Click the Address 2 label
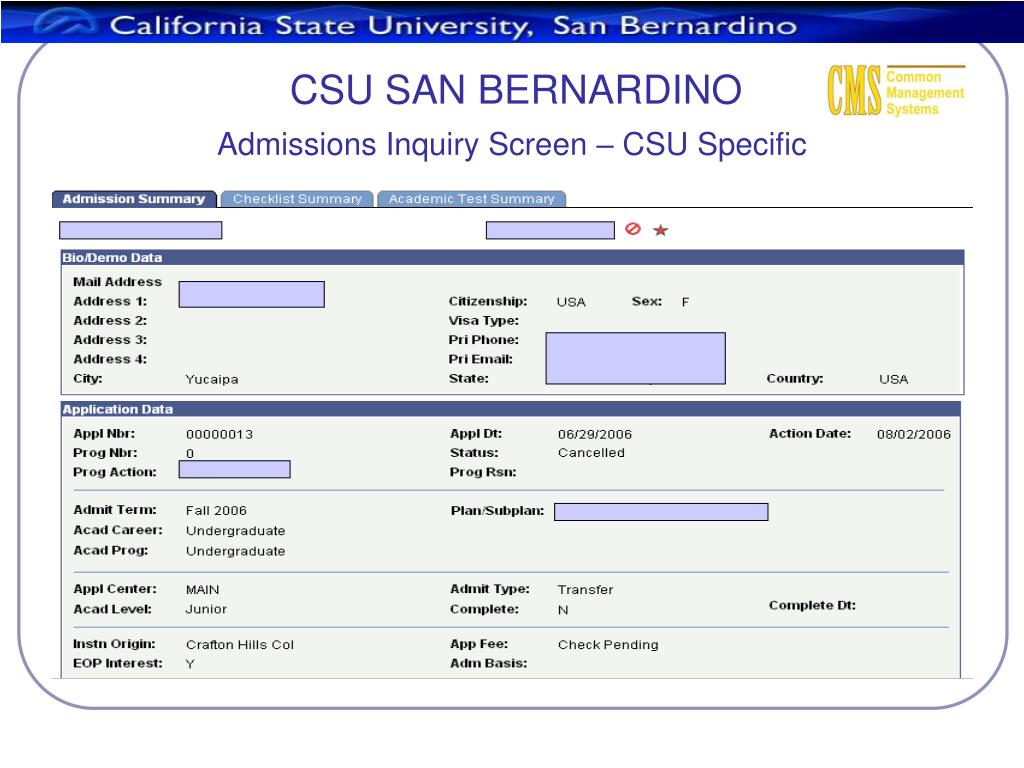The image size is (1024, 768). tap(110, 321)
